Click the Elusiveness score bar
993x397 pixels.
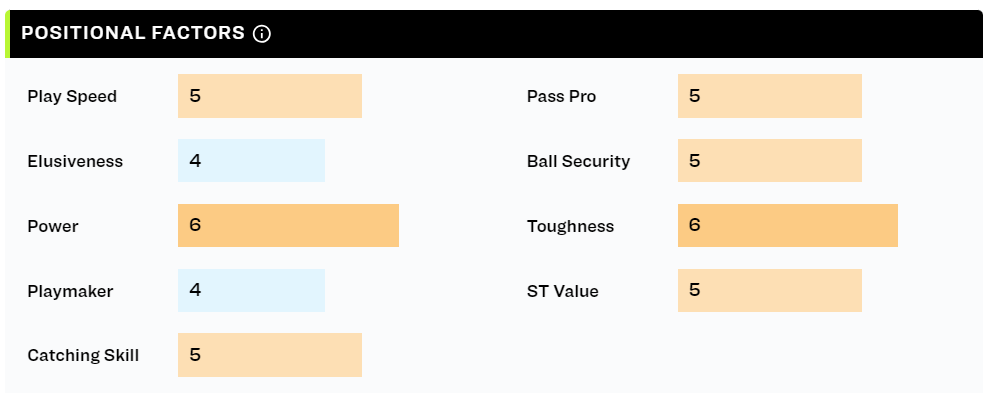pos(251,160)
